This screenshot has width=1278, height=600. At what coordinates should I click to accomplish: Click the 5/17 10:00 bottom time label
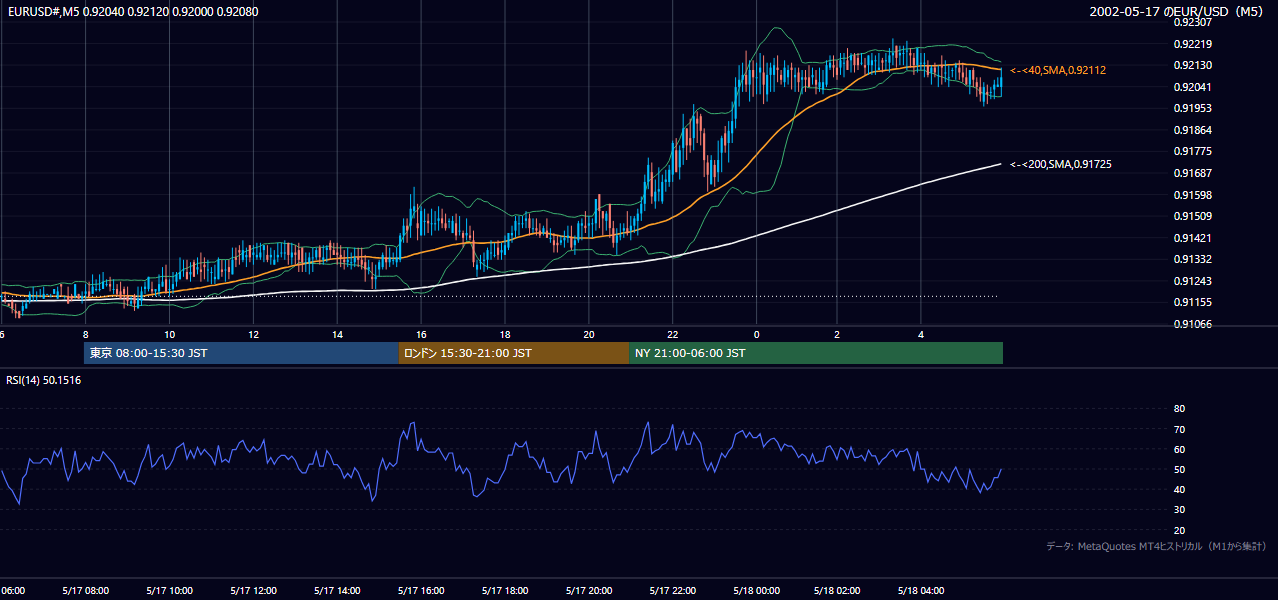click(x=169, y=590)
